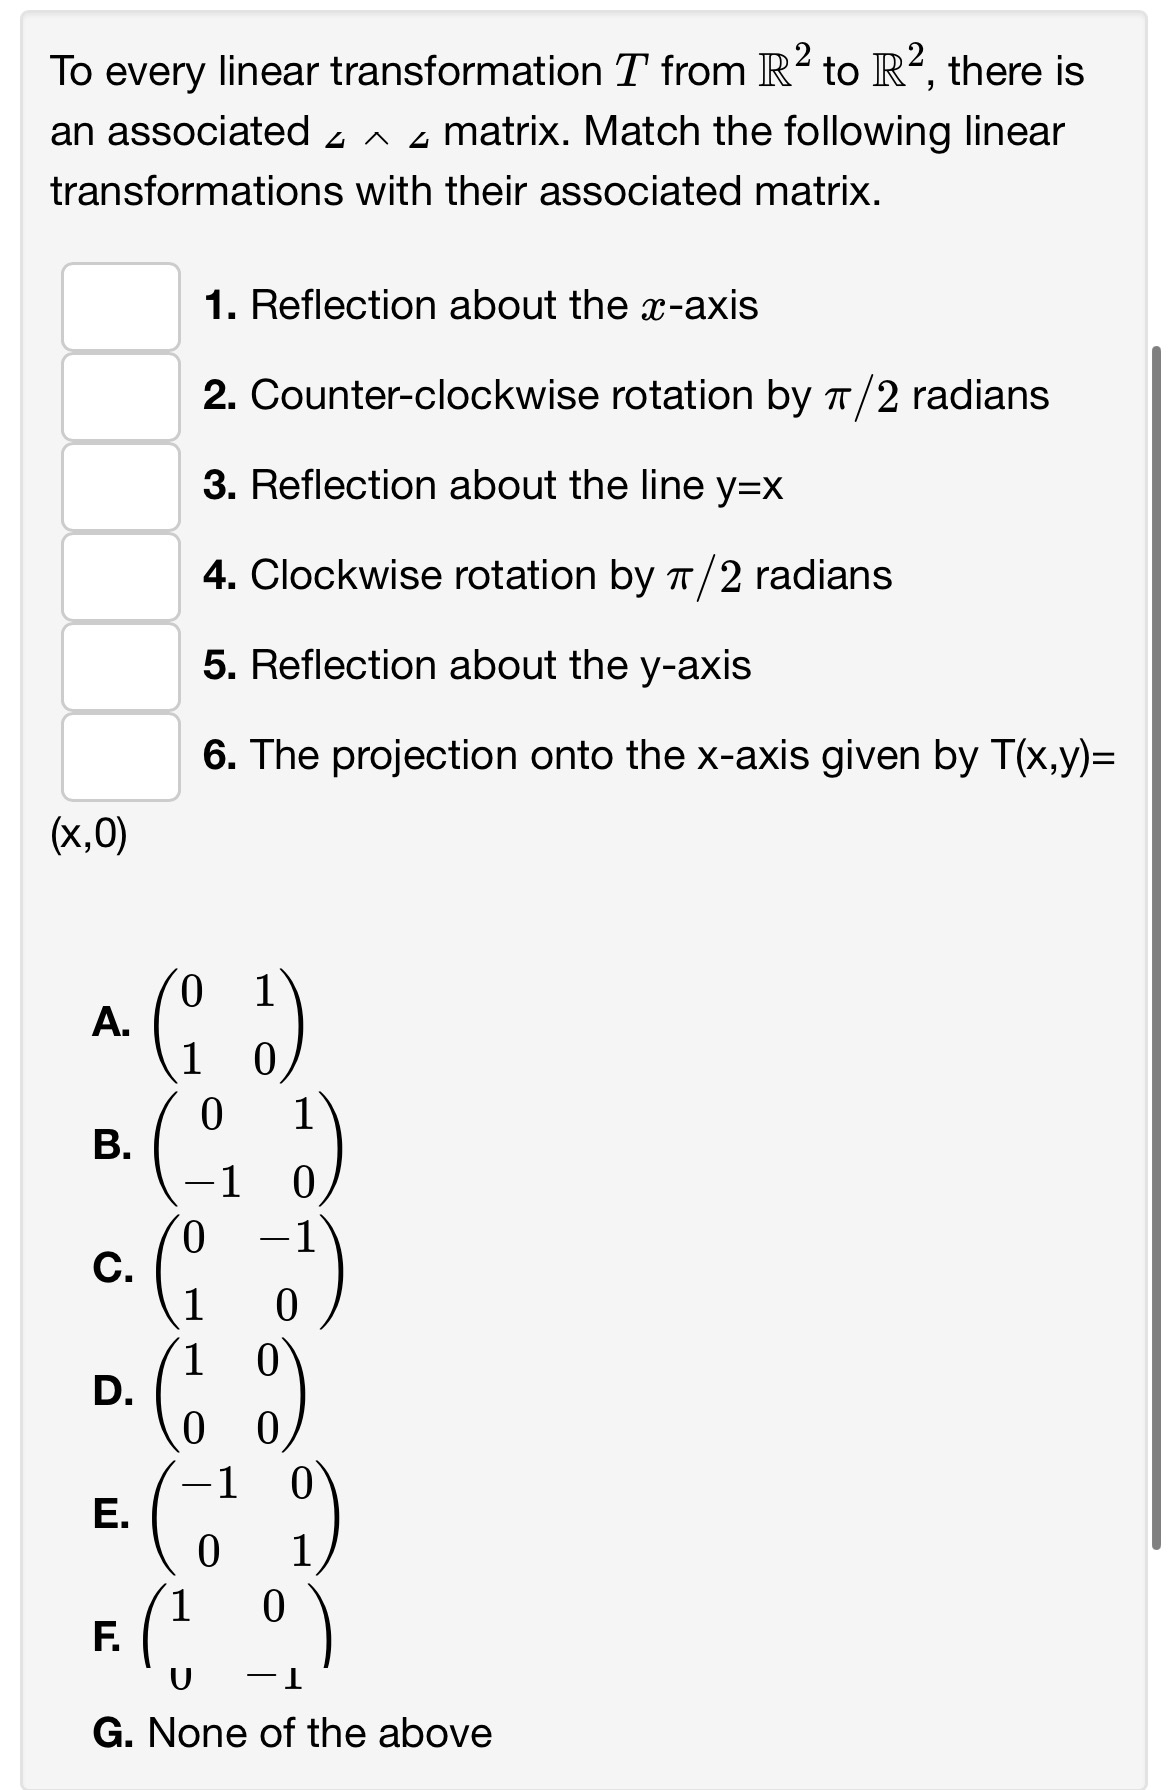Click the answer box for Reflection about the y-axis

point(118,665)
